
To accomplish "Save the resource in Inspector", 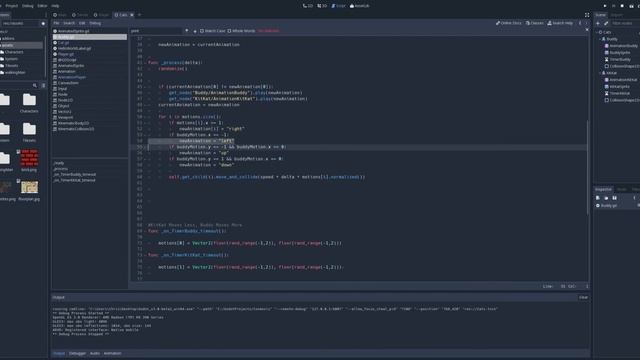I will [x=614, y=198].
